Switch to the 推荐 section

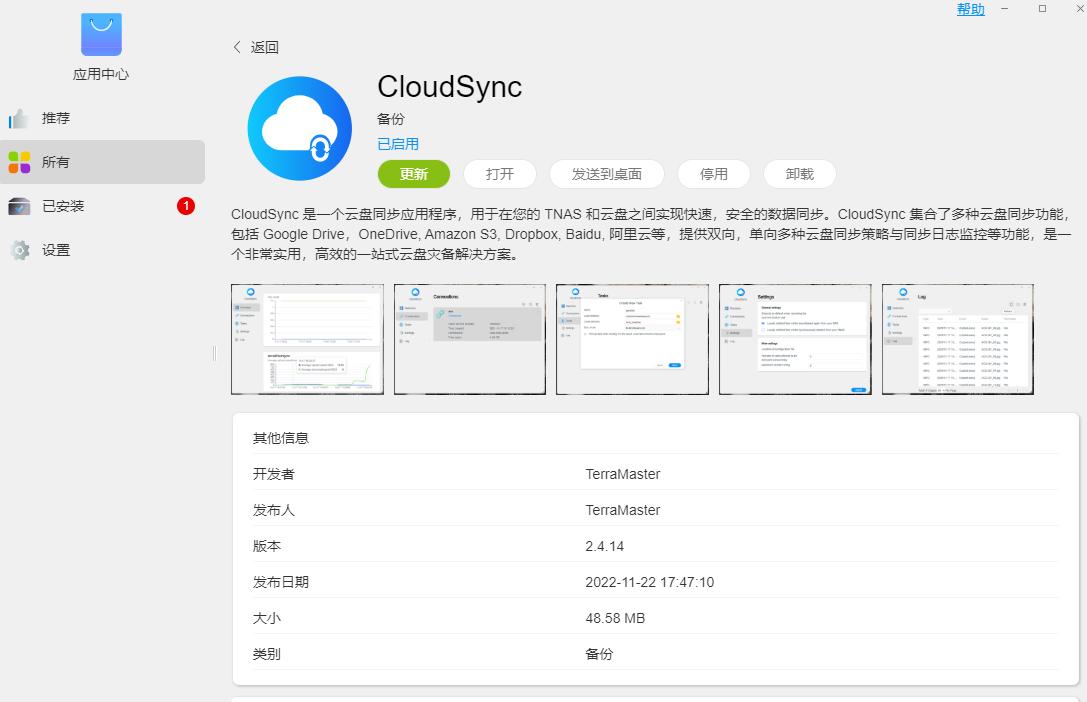(x=55, y=118)
